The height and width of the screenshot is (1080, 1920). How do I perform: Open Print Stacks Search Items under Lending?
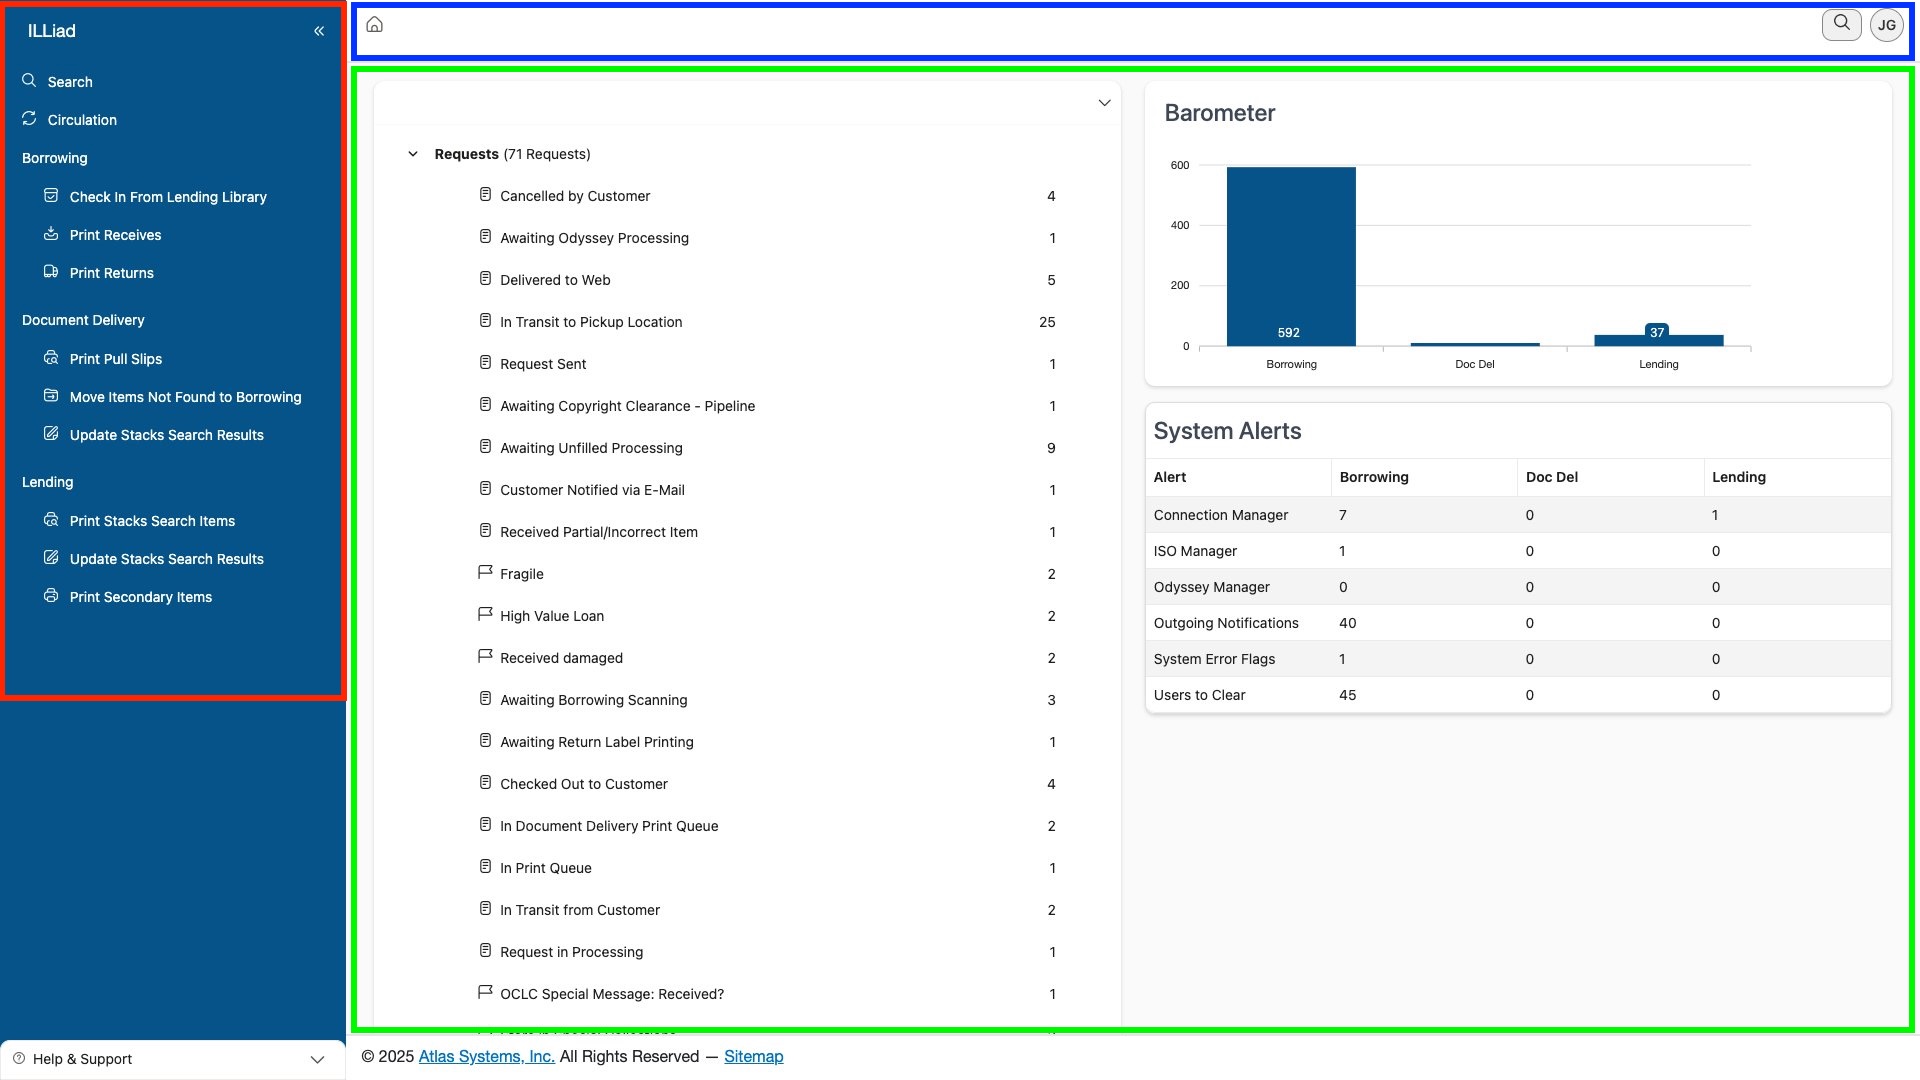tap(152, 521)
